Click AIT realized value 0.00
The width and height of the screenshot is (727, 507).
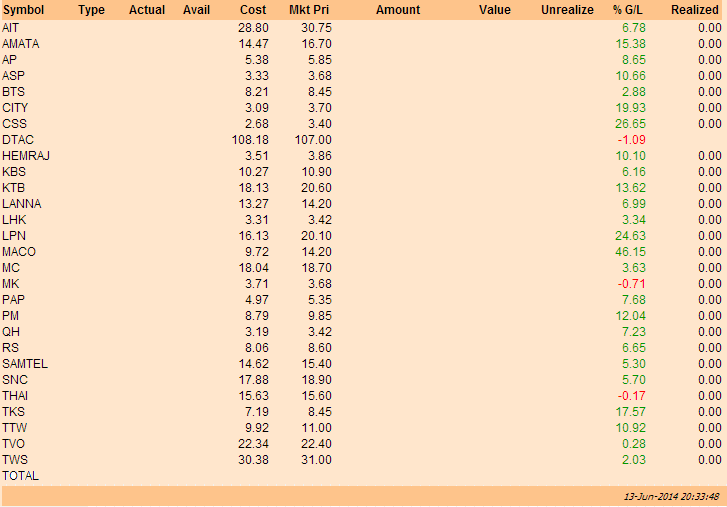710,28
